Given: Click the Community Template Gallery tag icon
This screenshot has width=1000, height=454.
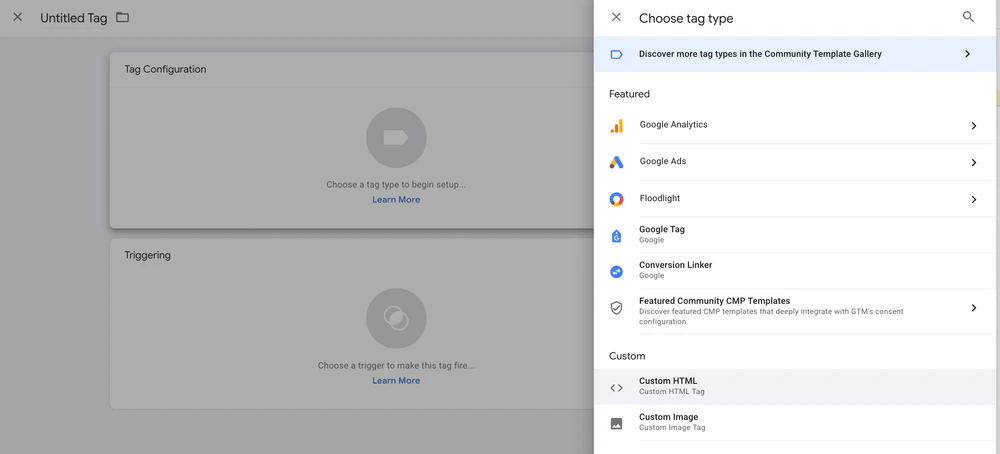Looking at the screenshot, I should 616,54.
